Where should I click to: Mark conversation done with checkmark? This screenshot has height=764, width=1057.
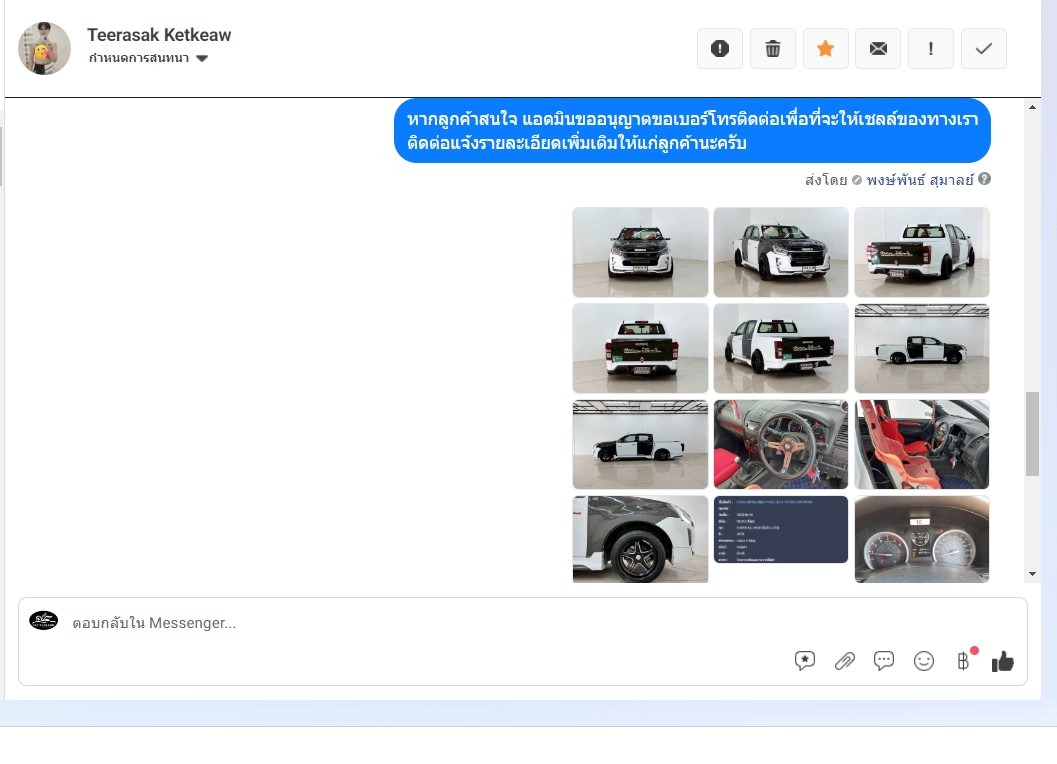(x=984, y=49)
